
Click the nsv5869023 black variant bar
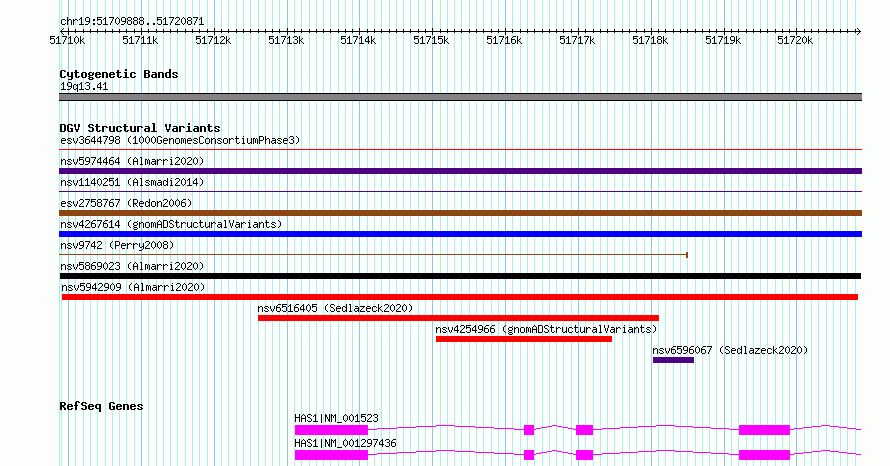pyautogui.click(x=460, y=276)
